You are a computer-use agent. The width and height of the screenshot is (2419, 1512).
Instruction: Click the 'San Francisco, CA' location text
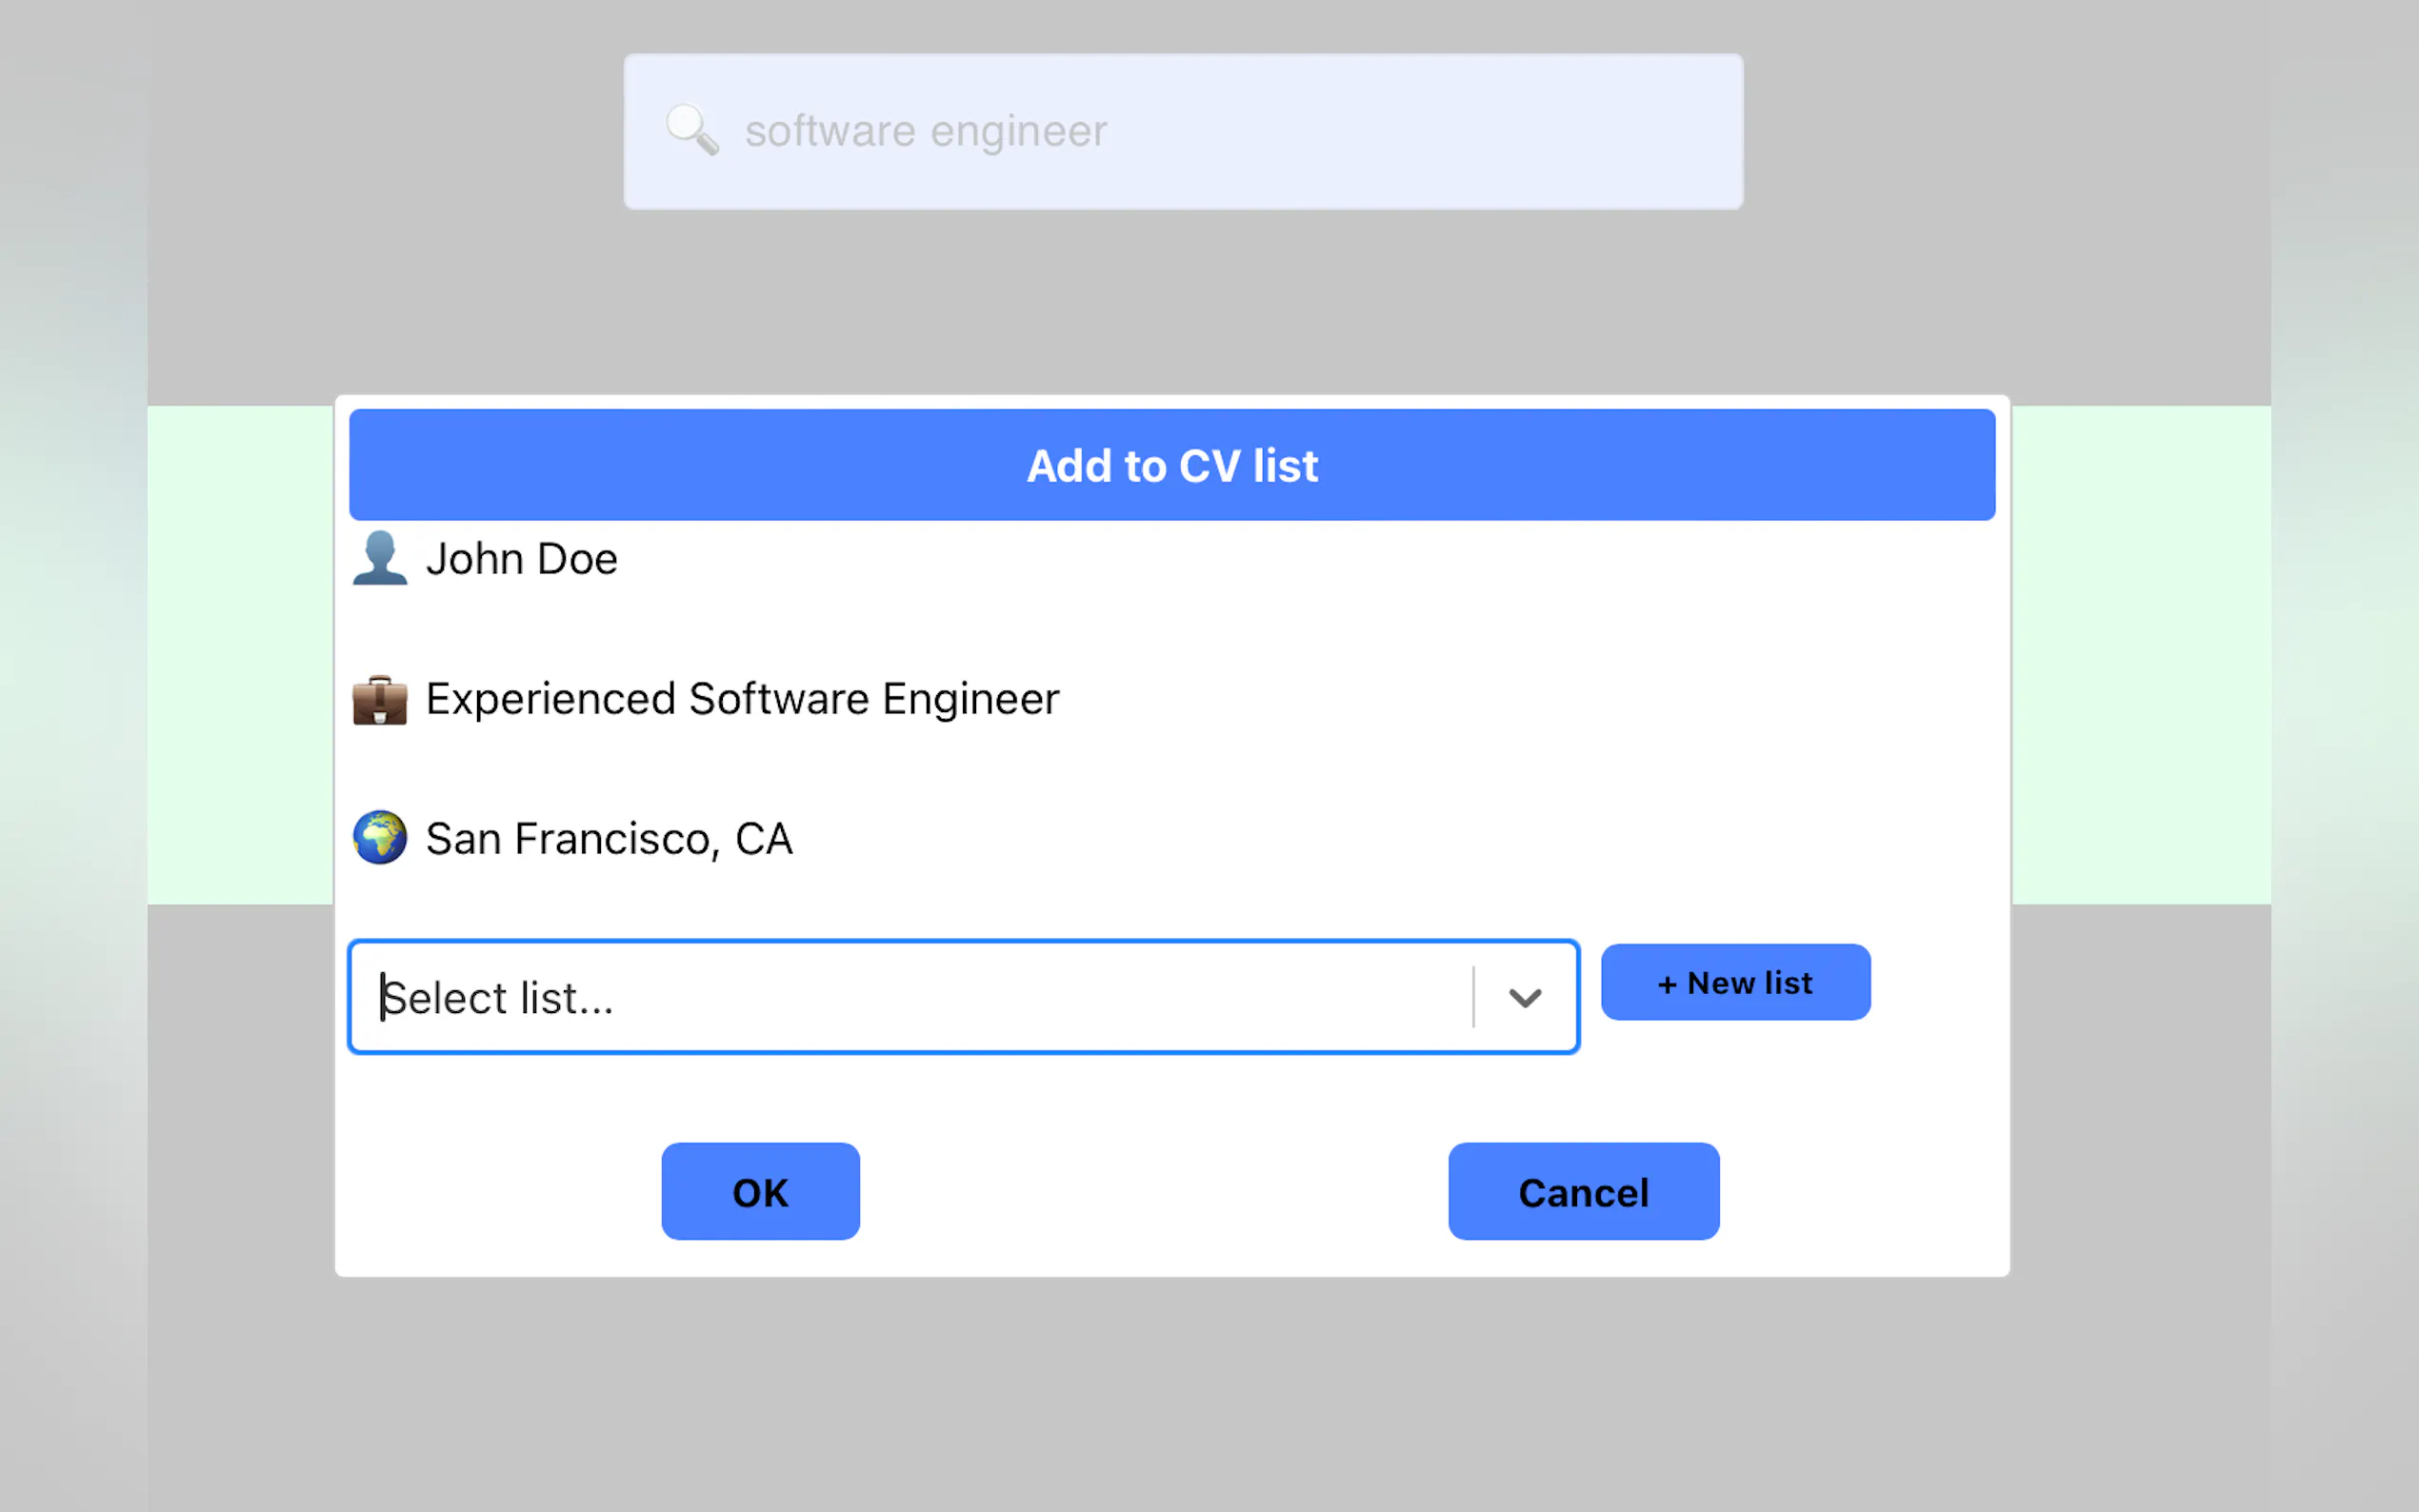point(609,839)
